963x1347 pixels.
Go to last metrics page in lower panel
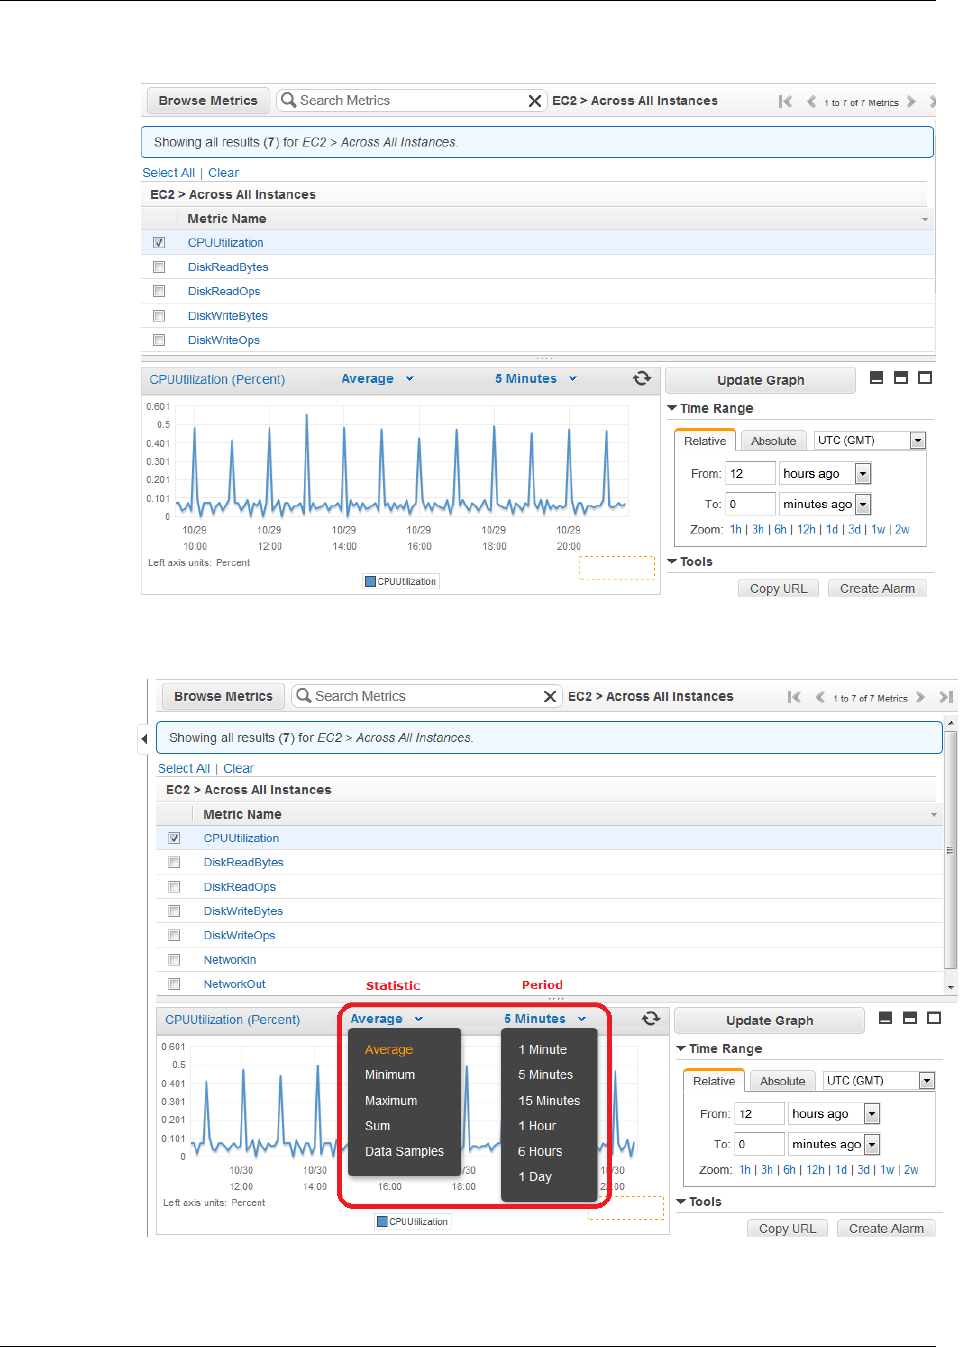click(946, 697)
